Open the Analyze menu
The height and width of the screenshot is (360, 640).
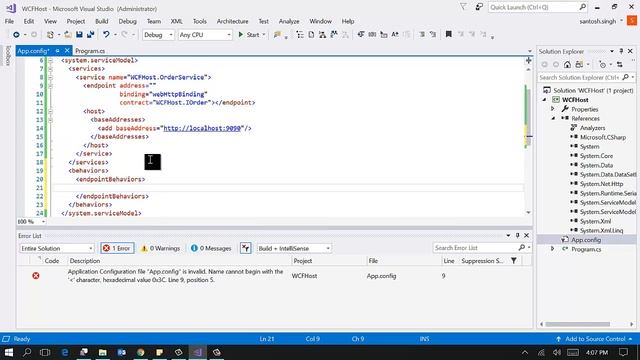pyautogui.click(x=289, y=21)
